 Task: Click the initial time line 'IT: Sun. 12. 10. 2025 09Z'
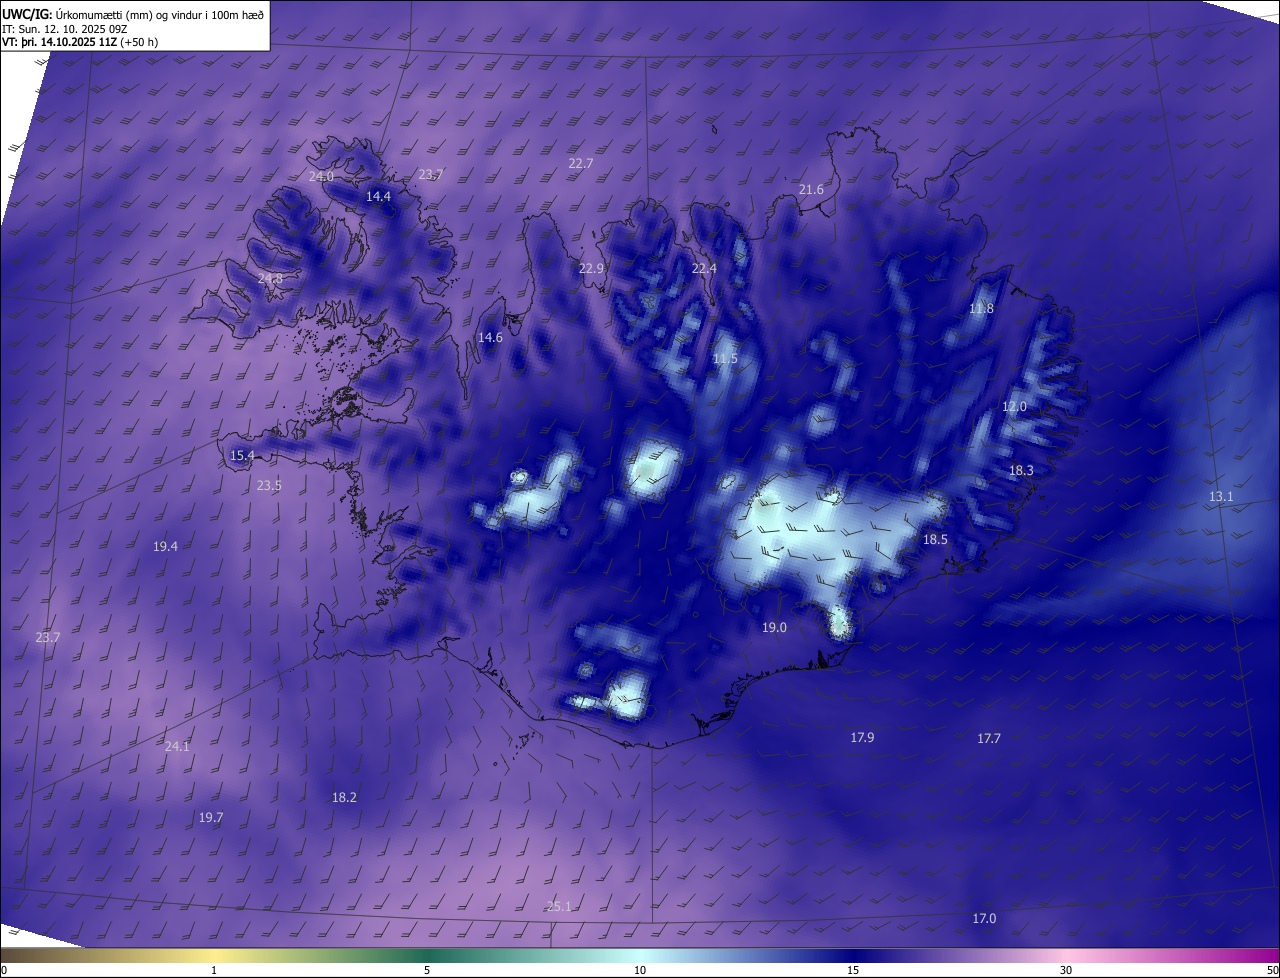coord(64,29)
